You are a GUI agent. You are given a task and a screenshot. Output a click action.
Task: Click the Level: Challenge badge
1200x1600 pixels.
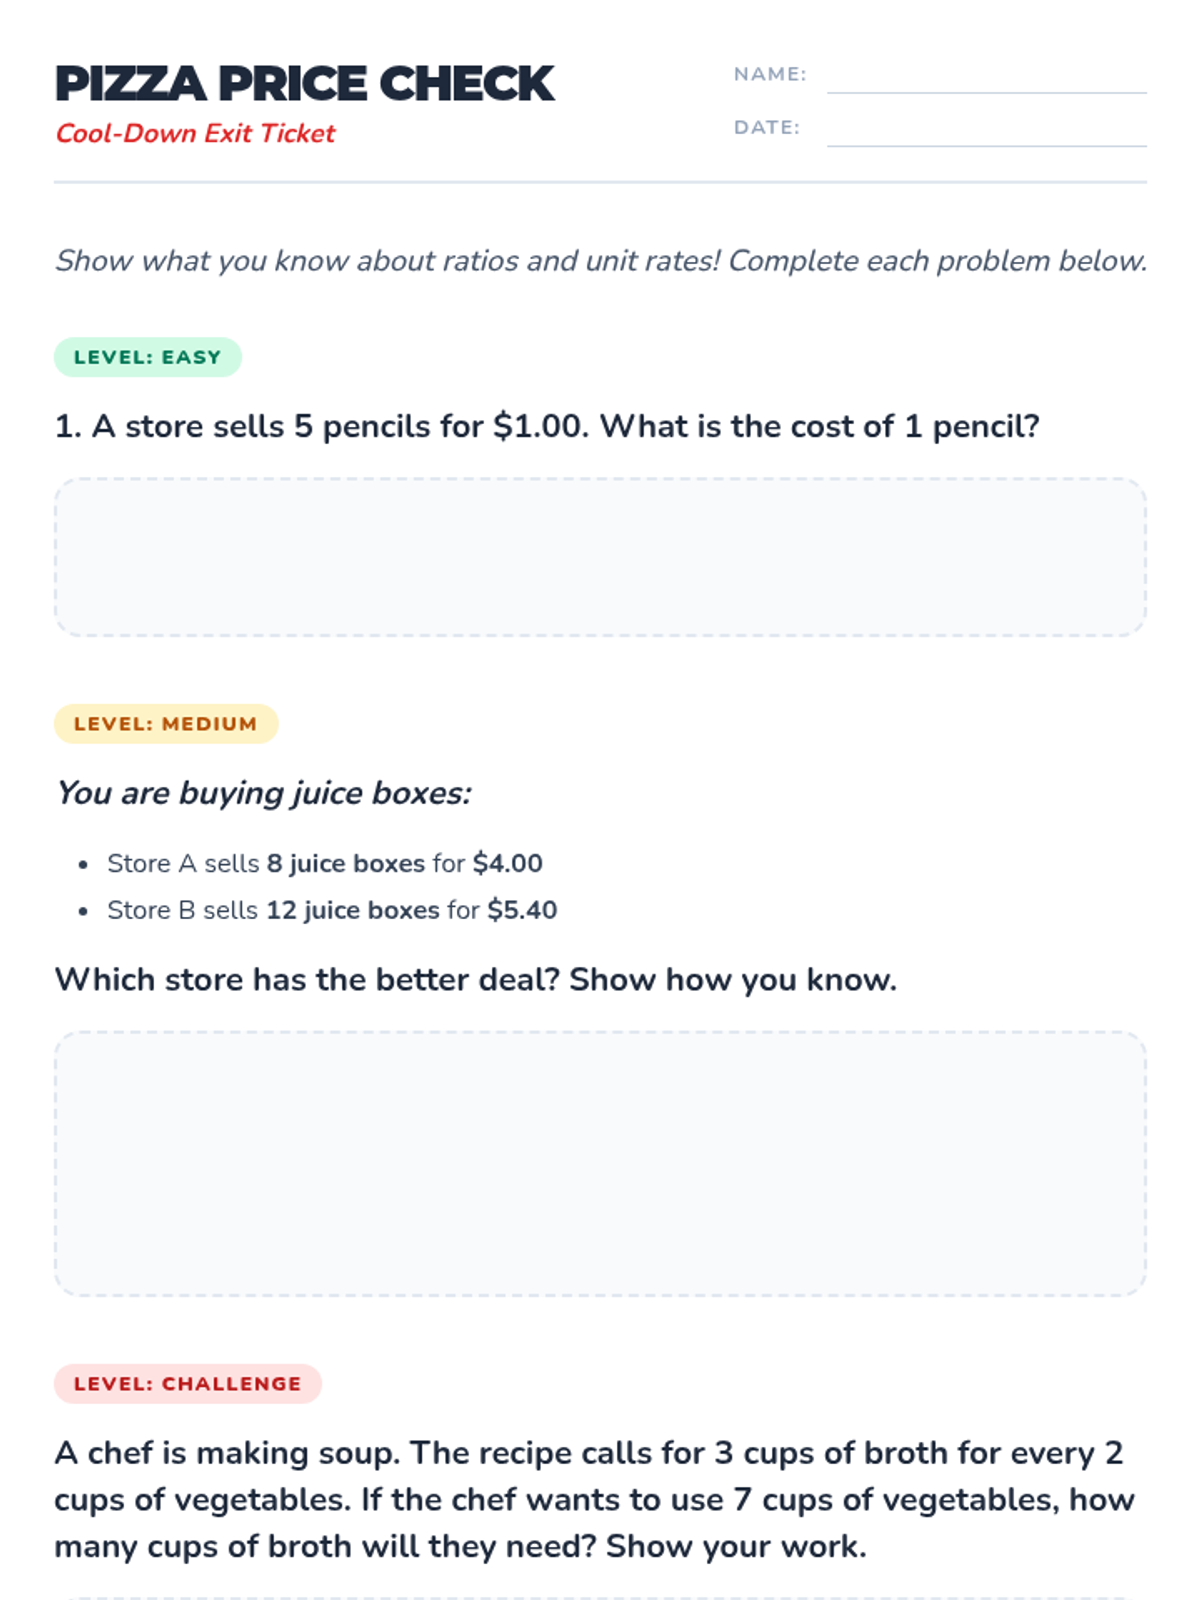(188, 1384)
